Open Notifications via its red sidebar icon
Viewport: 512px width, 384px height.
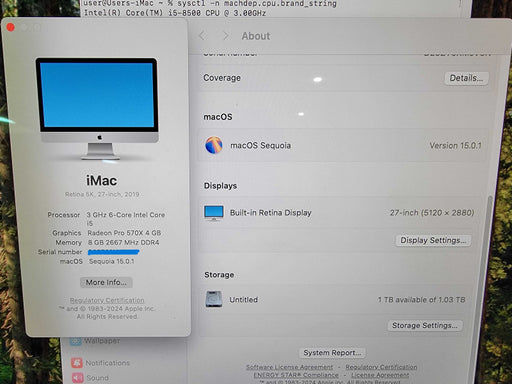(x=77, y=363)
